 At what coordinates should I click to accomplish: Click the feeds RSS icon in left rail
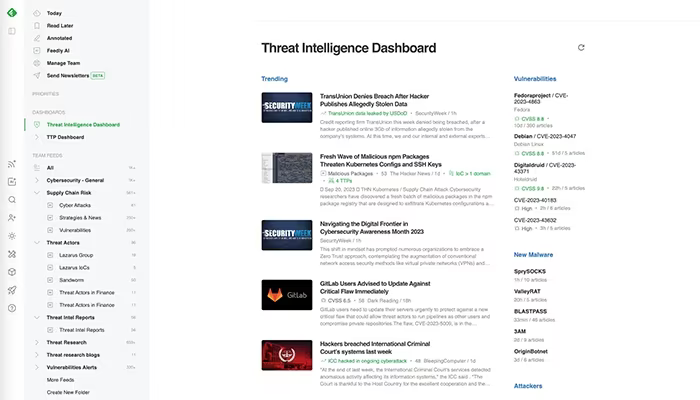pos(12,164)
